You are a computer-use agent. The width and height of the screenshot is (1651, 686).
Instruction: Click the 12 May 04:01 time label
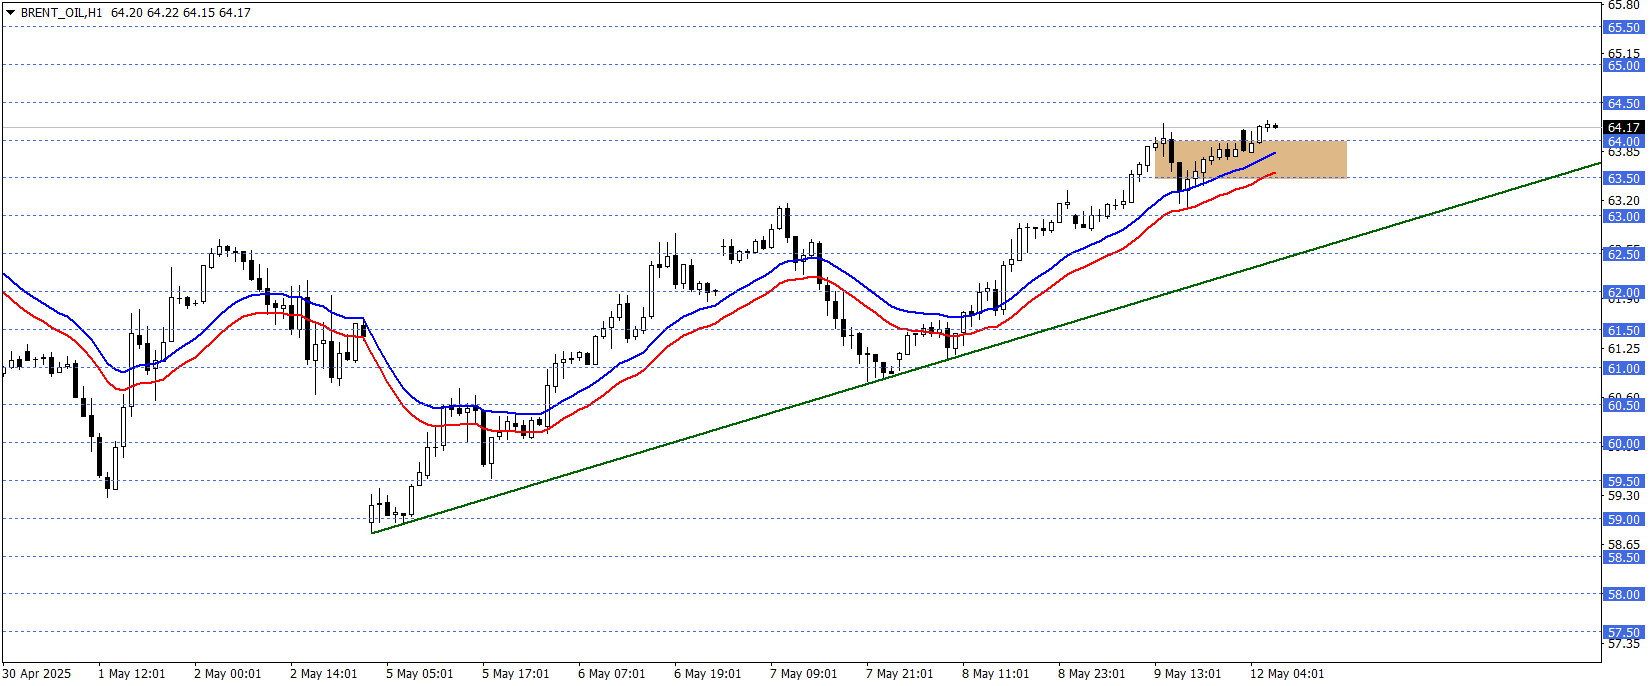pyautogui.click(x=1287, y=673)
